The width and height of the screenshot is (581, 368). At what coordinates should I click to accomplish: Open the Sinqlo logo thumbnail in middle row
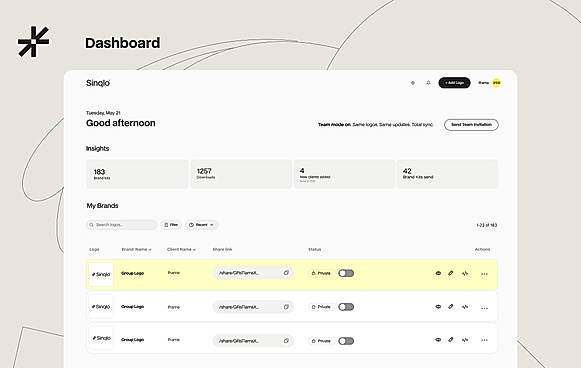tap(101, 307)
